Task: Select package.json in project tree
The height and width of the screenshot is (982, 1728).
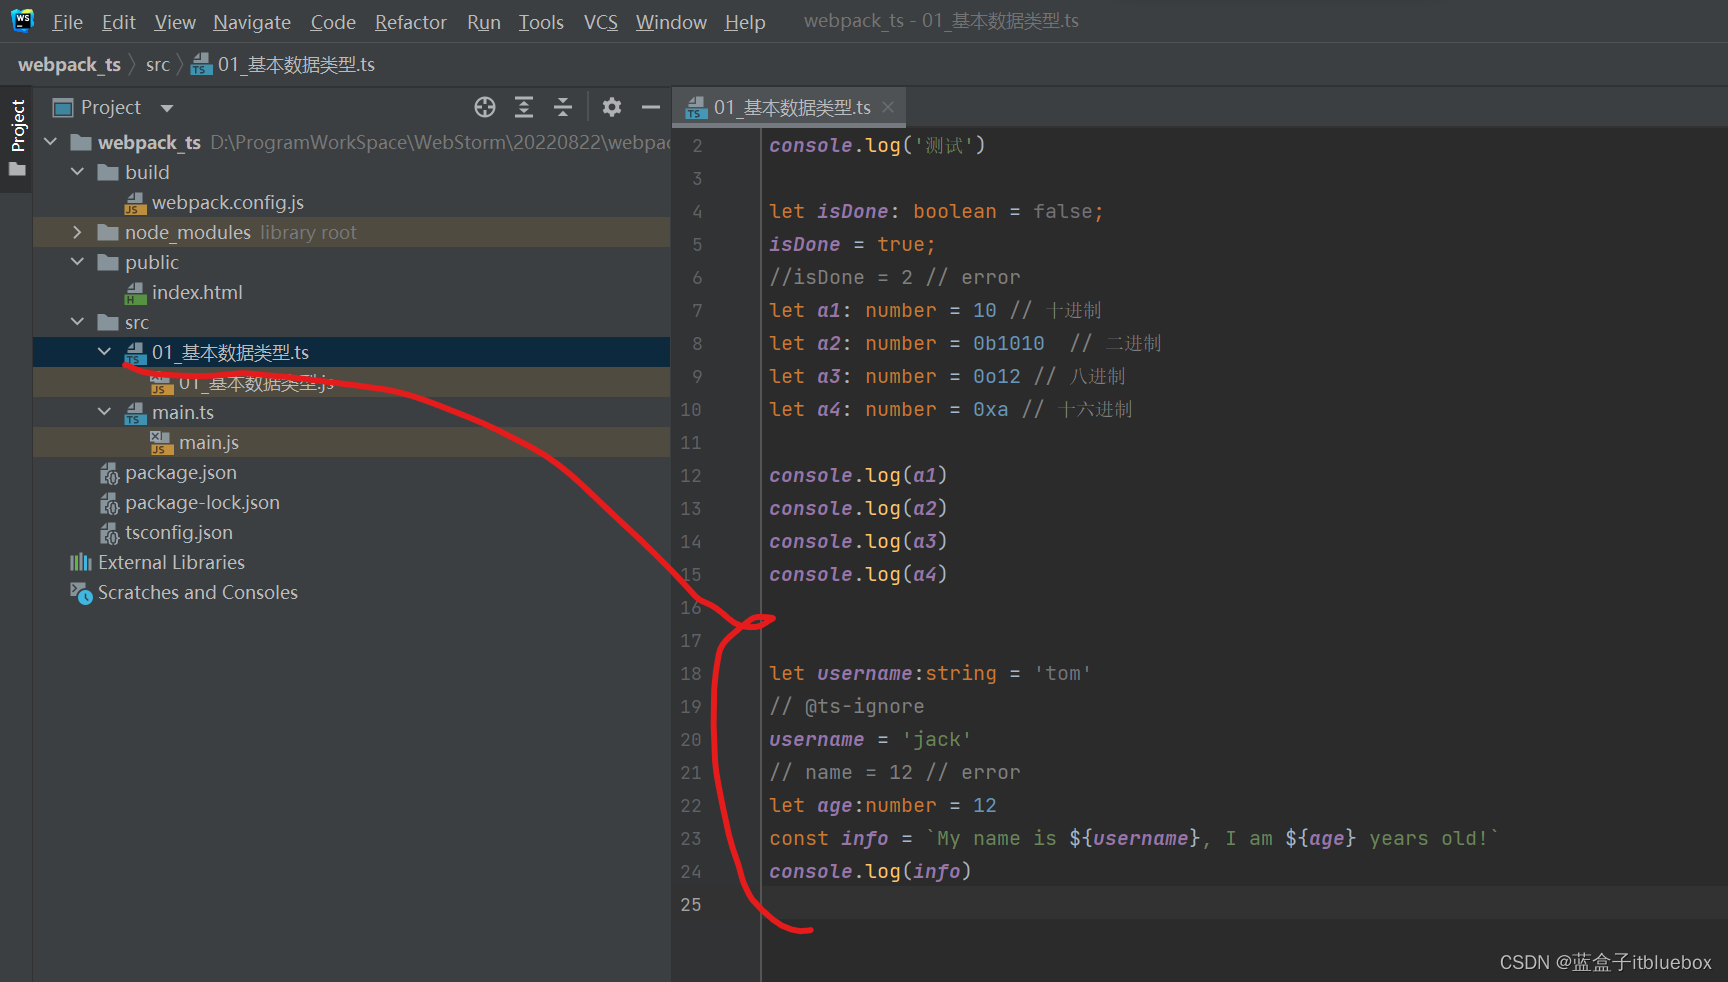Action: coord(181,473)
